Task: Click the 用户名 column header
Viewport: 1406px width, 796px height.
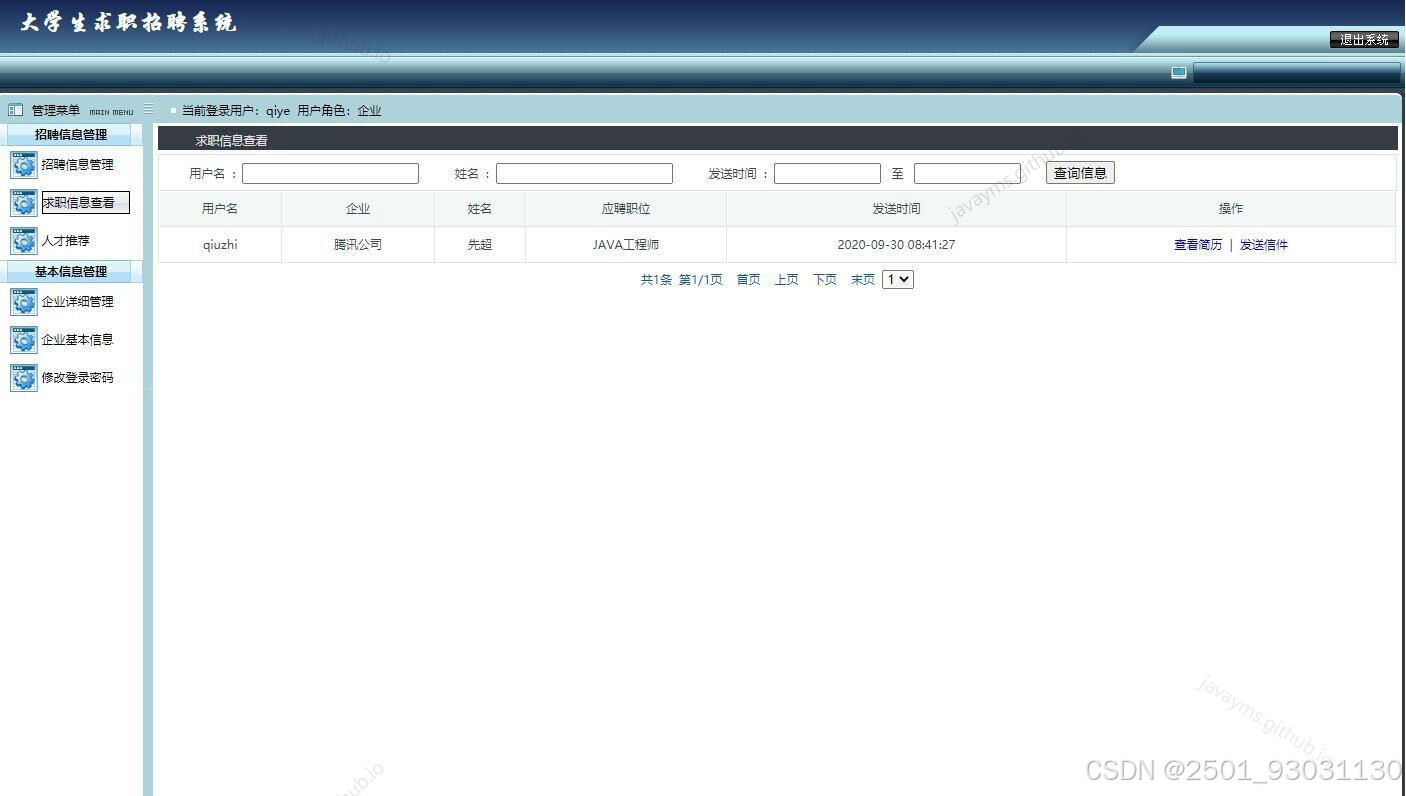Action: coord(220,209)
